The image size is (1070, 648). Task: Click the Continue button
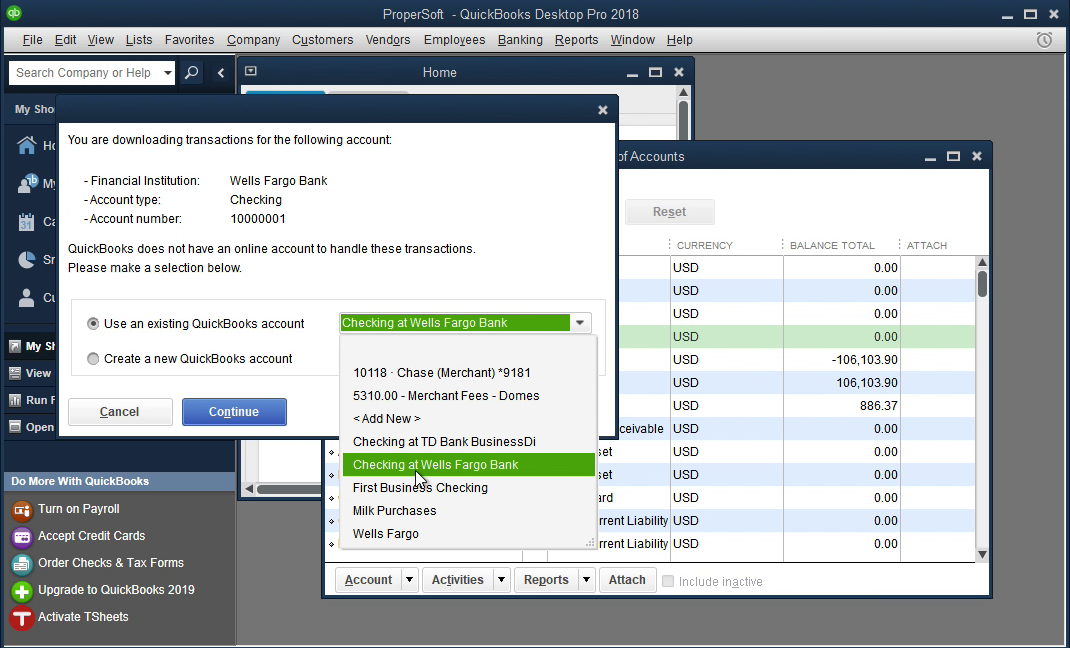[x=234, y=412]
